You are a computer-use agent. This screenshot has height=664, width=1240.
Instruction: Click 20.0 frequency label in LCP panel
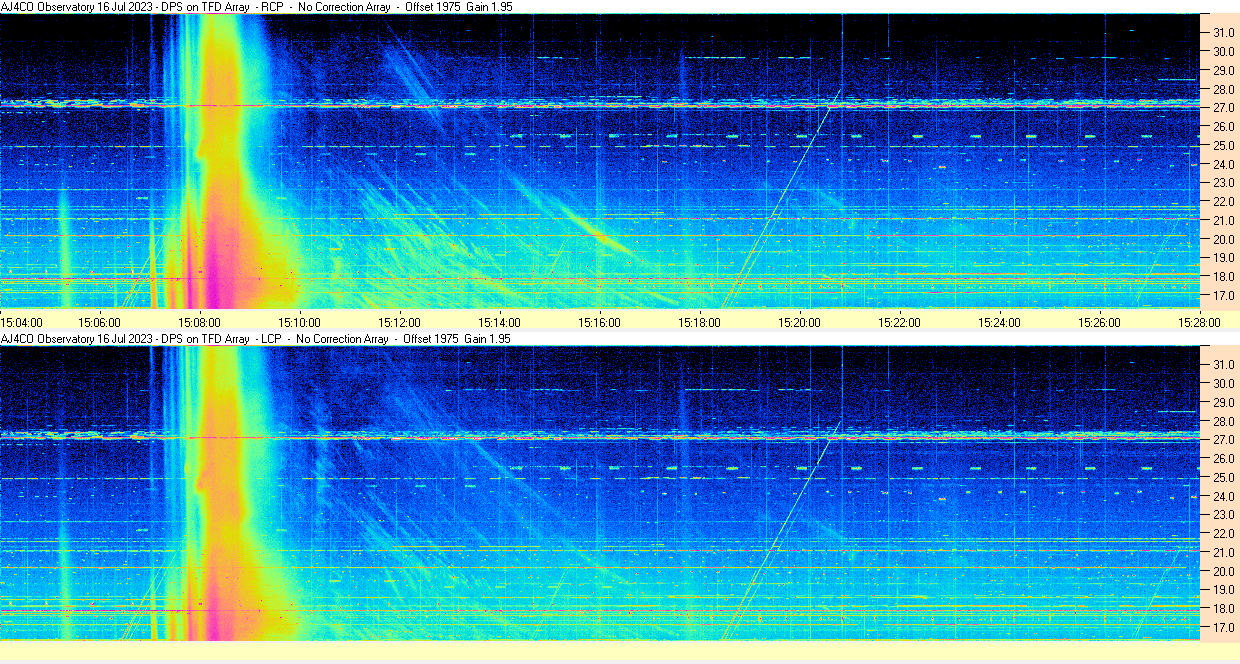click(1224, 571)
